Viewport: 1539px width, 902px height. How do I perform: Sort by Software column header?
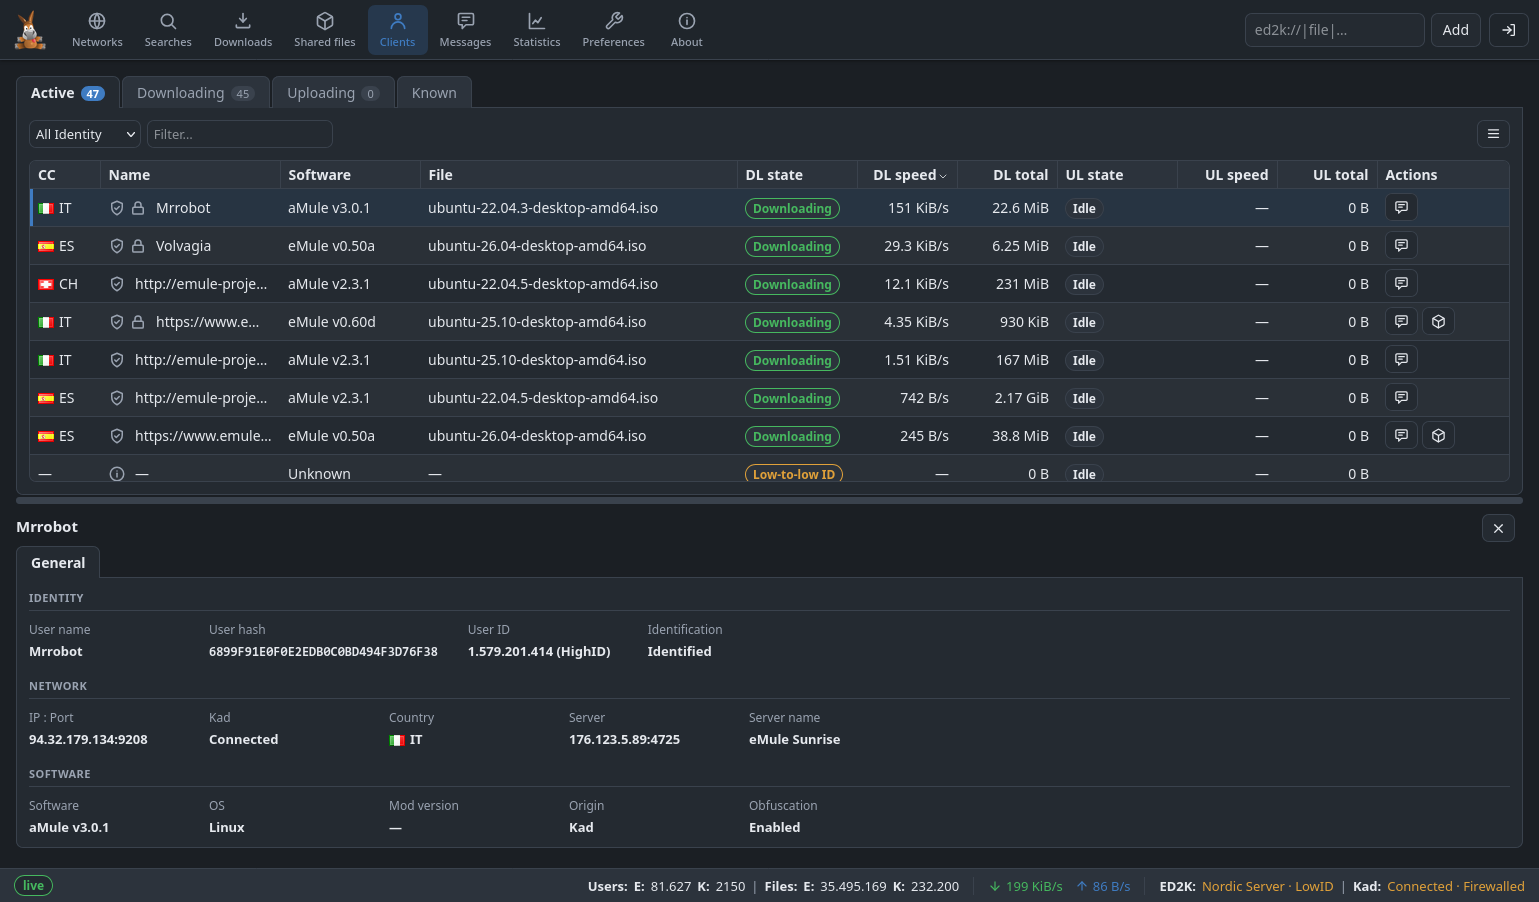point(350,175)
